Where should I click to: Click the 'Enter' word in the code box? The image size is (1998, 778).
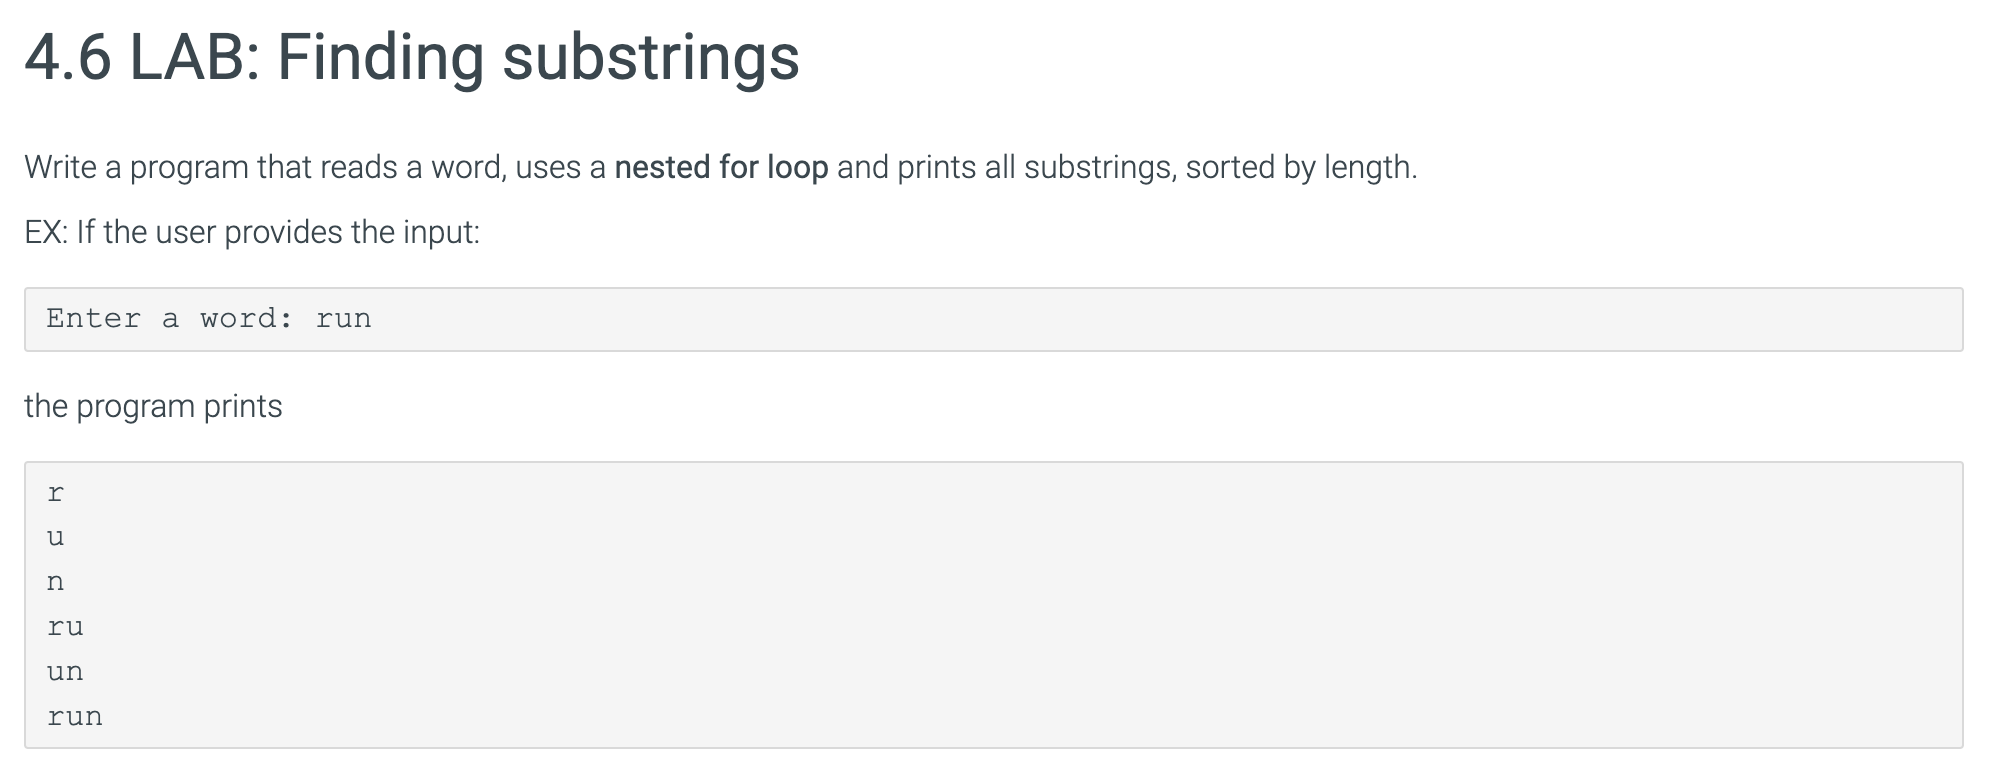(94, 319)
